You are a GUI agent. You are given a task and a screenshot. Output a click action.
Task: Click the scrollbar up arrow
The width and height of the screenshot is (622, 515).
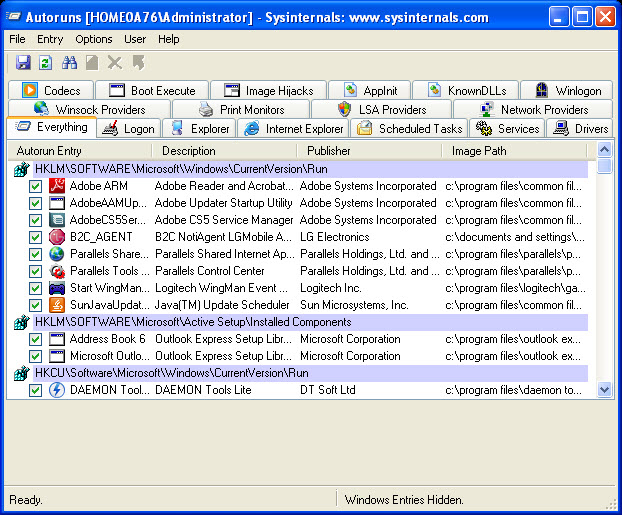[x=604, y=150]
